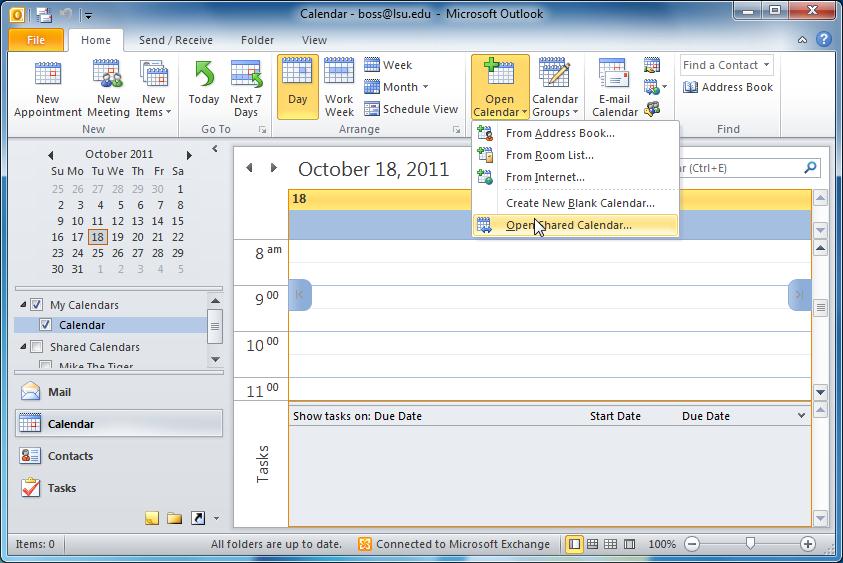This screenshot has width=843, height=563.
Task: Collapse the Shared Calendars group
Action: [x=23, y=347]
